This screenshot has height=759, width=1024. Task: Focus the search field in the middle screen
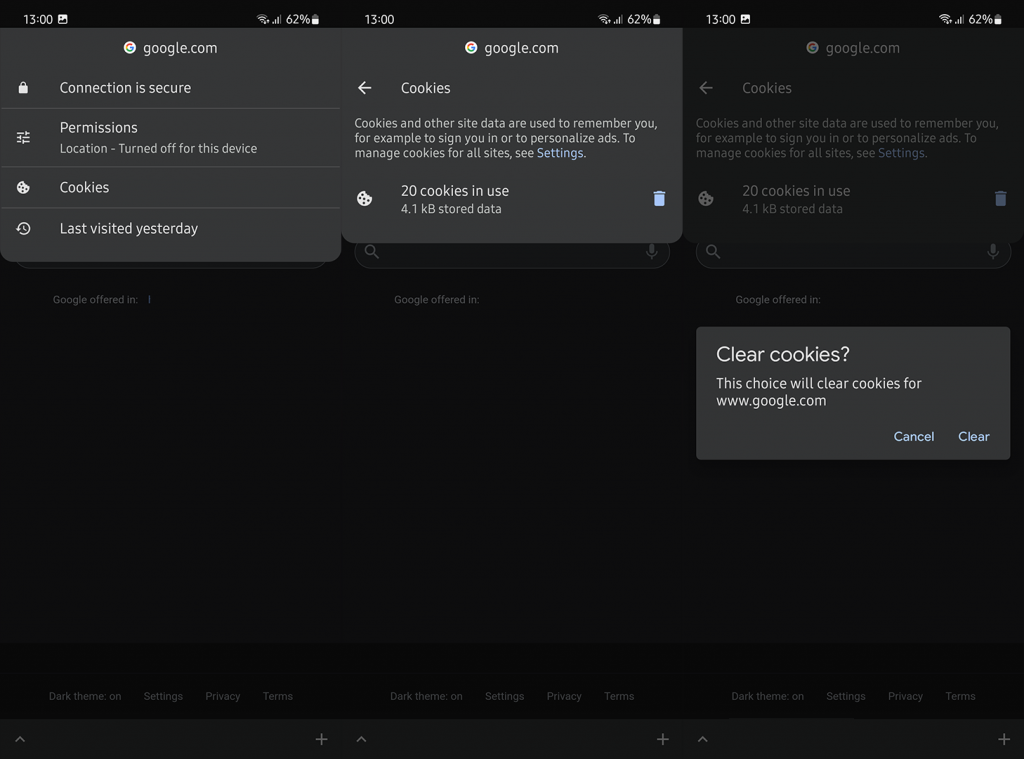[511, 253]
